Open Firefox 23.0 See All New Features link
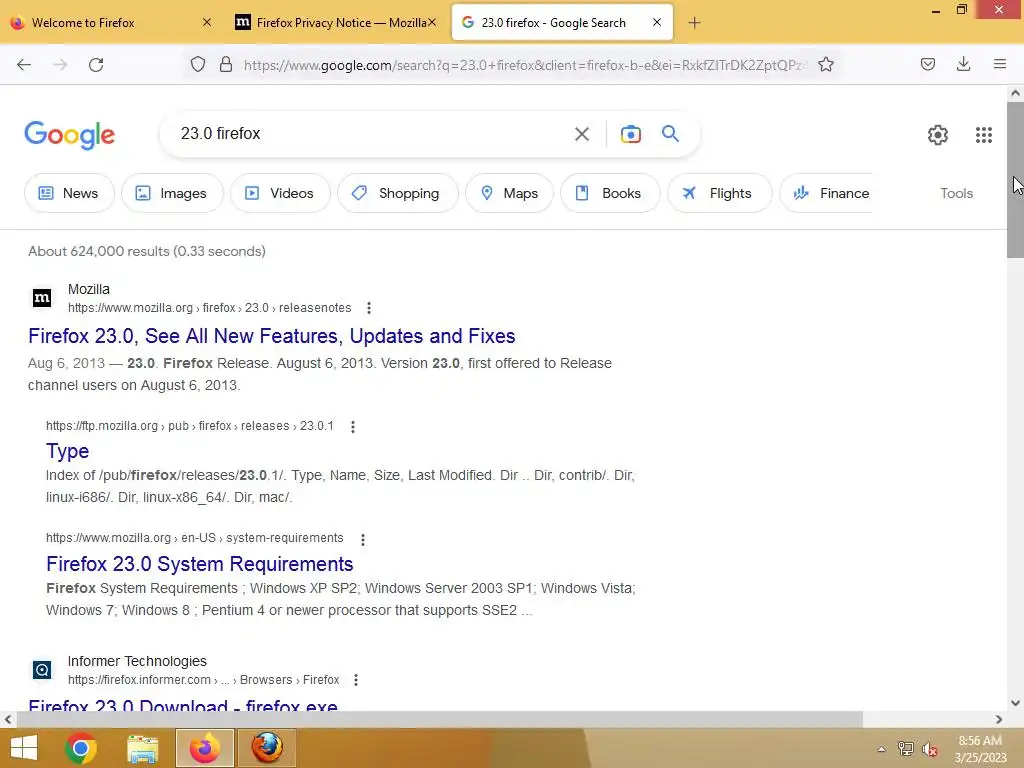The image size is (1024, 768). tap(272, 336)
